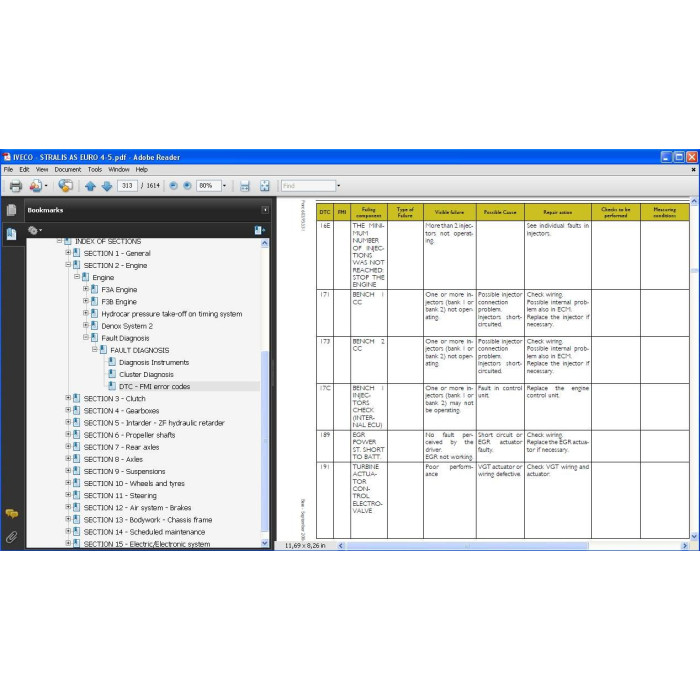Viewport: 700px width, 700px height.
Task: Open the File menu
Action: pyautogui.click(x=8, y=170)
